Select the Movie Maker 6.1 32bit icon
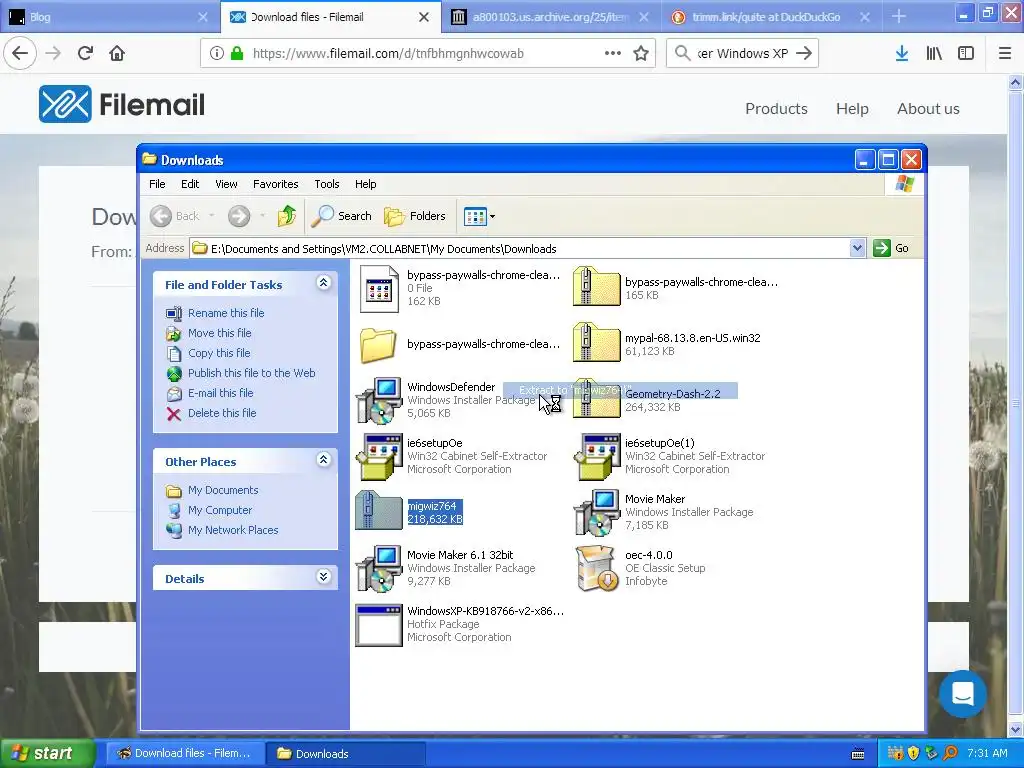Image resolution: width=1024 pixels, height=768 pixels. (379, 568)
